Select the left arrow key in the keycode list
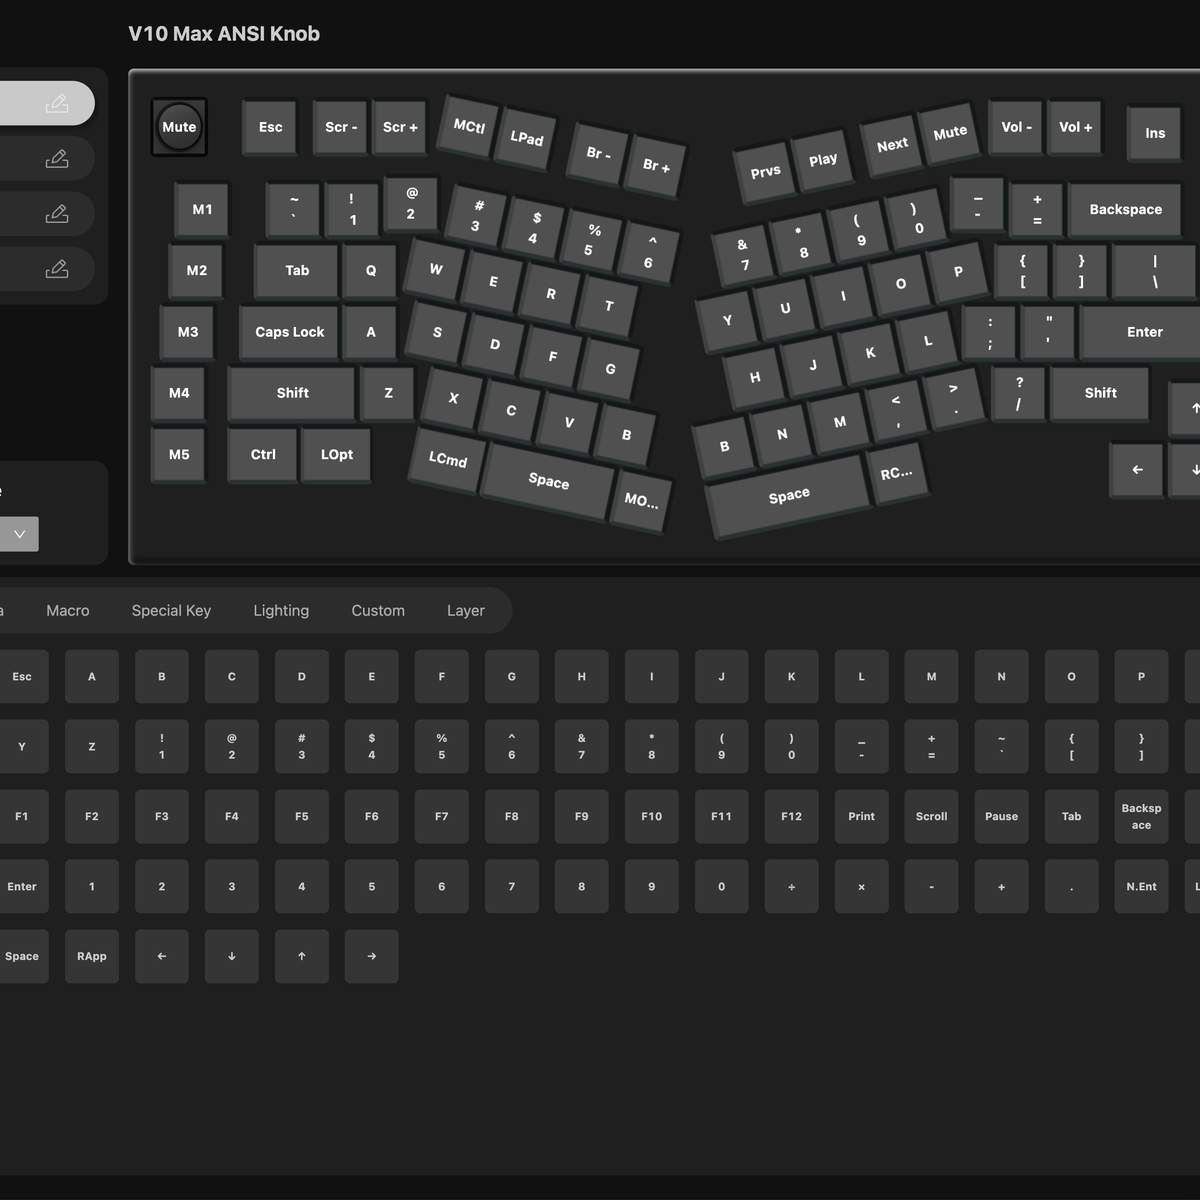The height and width of the screenshot is (1200, 1200). pyautogui.click(x=162, y=956)
